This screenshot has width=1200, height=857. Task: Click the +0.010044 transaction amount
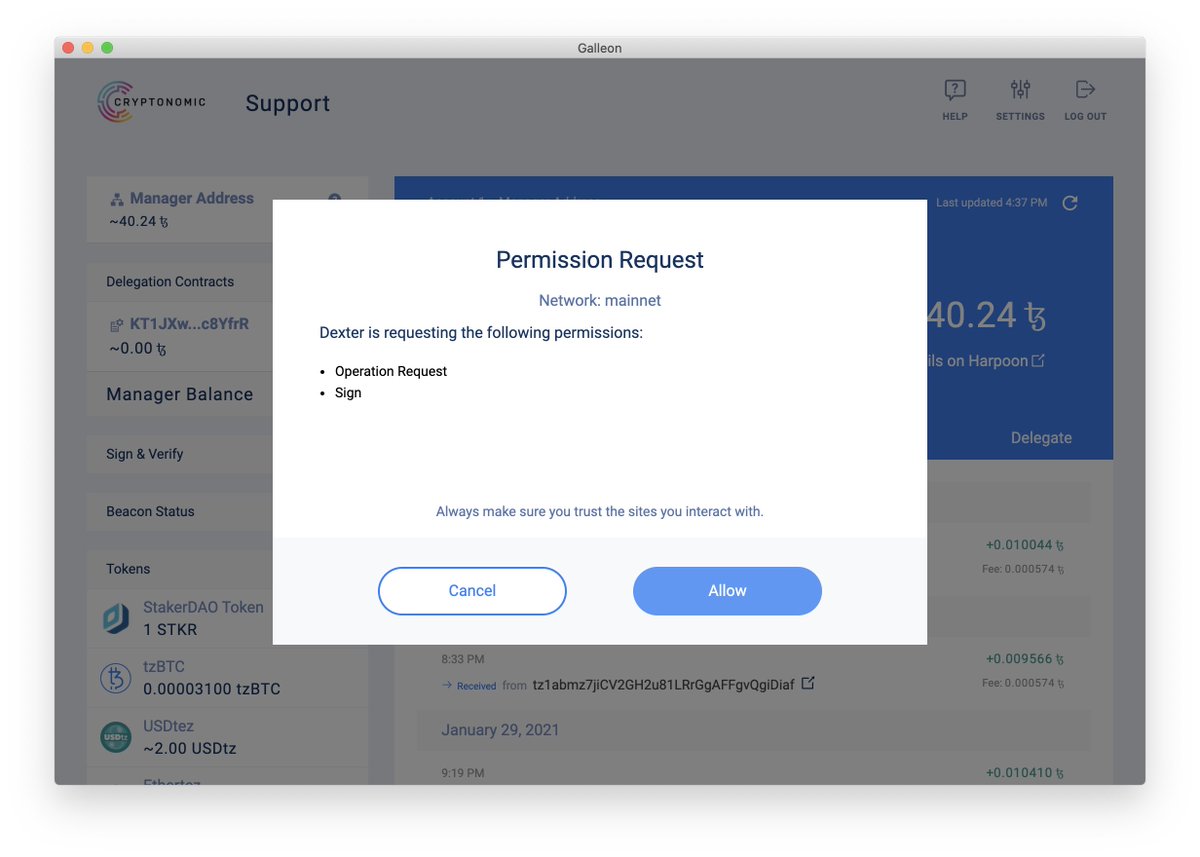click(x=1024, y=546)
